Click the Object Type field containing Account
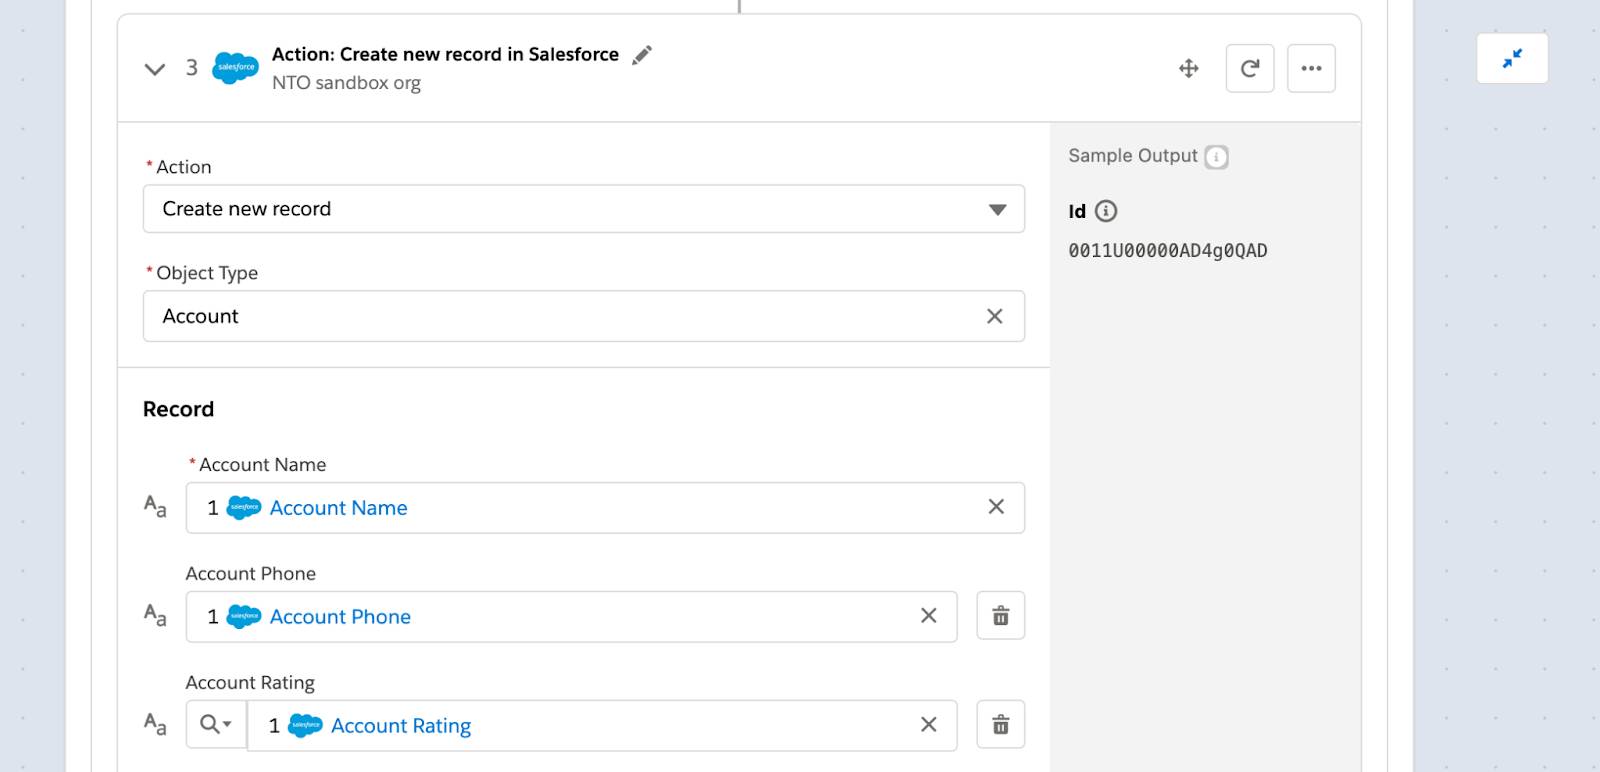 click(x=584, y=316)
